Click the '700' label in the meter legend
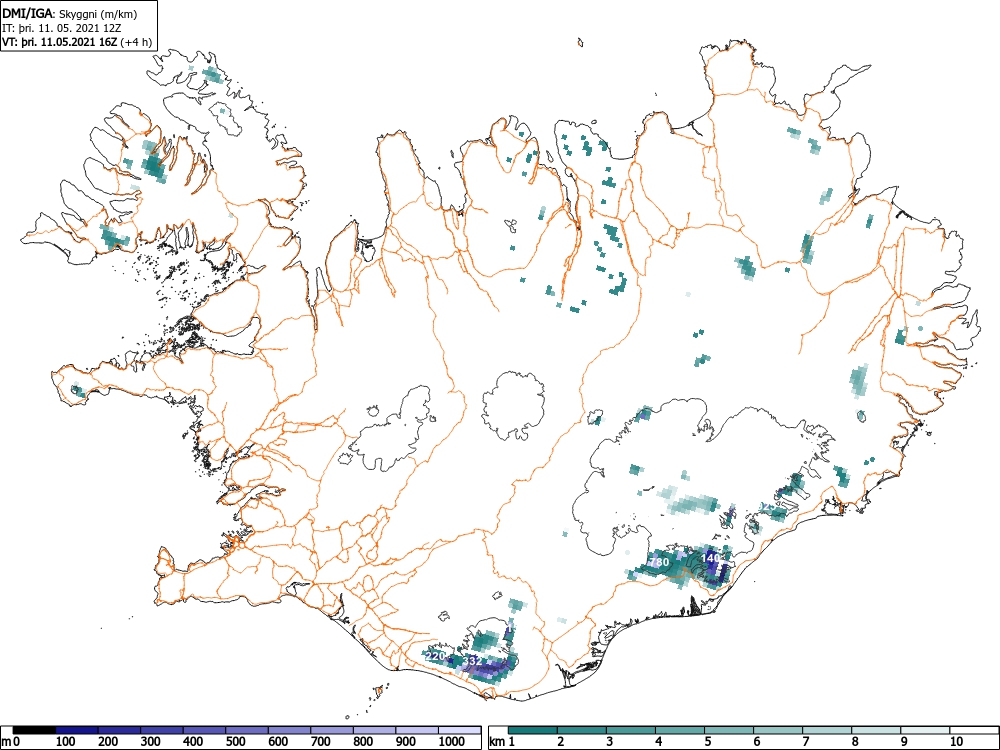 321,742
